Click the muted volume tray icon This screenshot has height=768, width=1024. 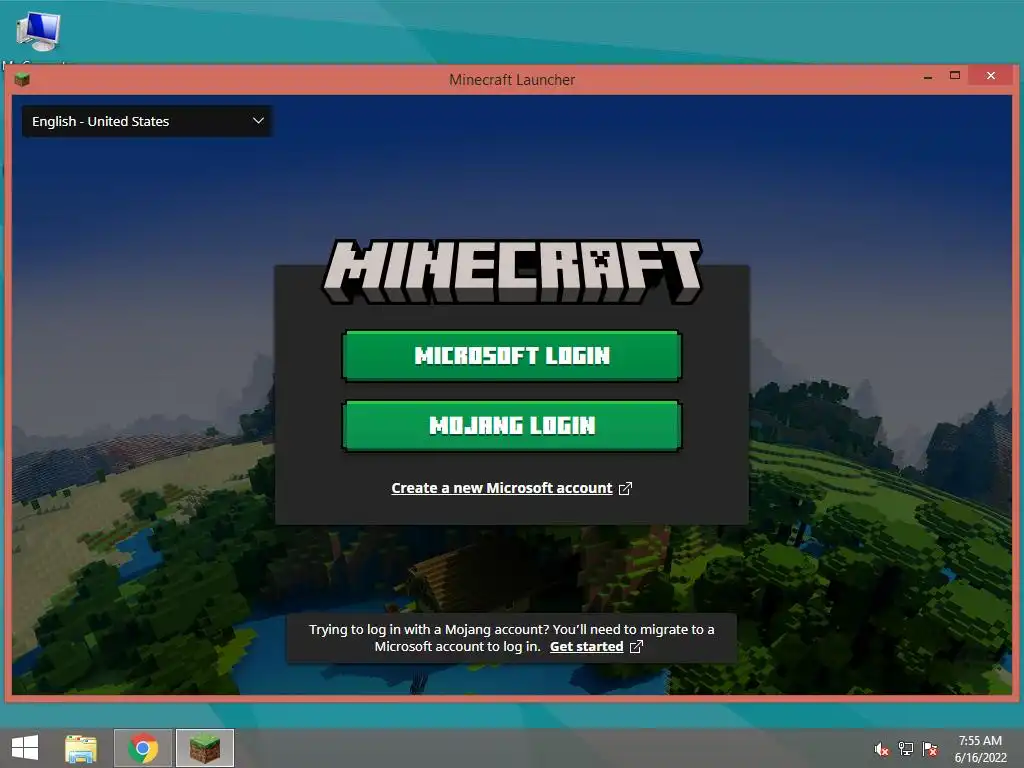882,749
